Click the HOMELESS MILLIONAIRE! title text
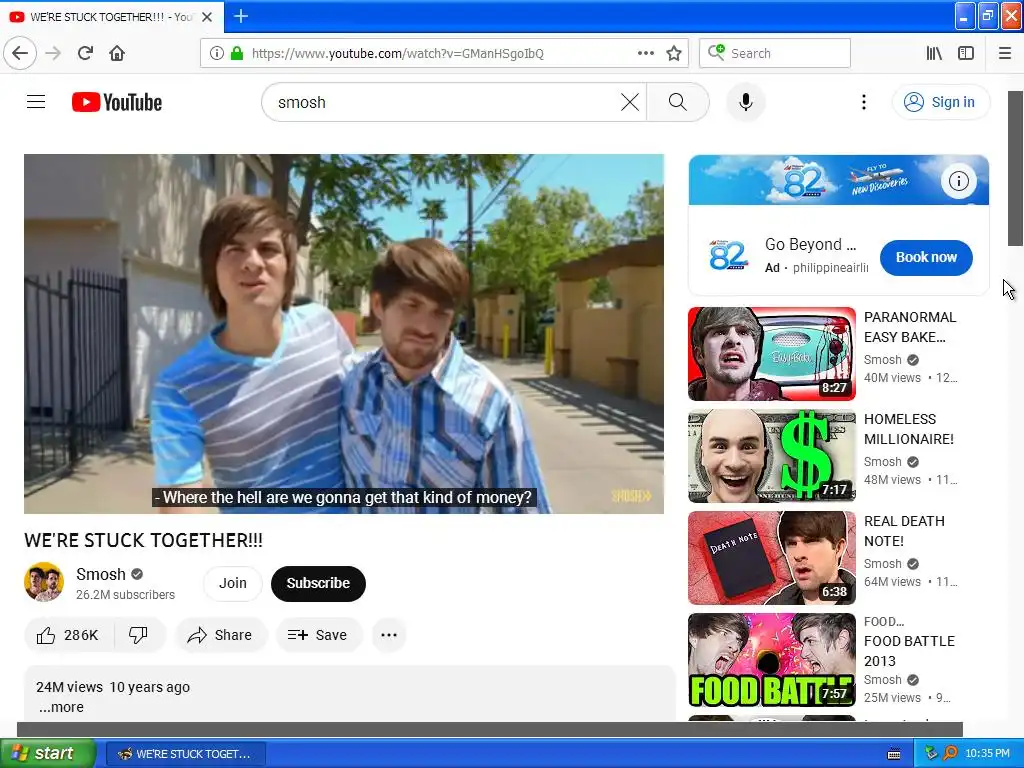 [908, 429]
